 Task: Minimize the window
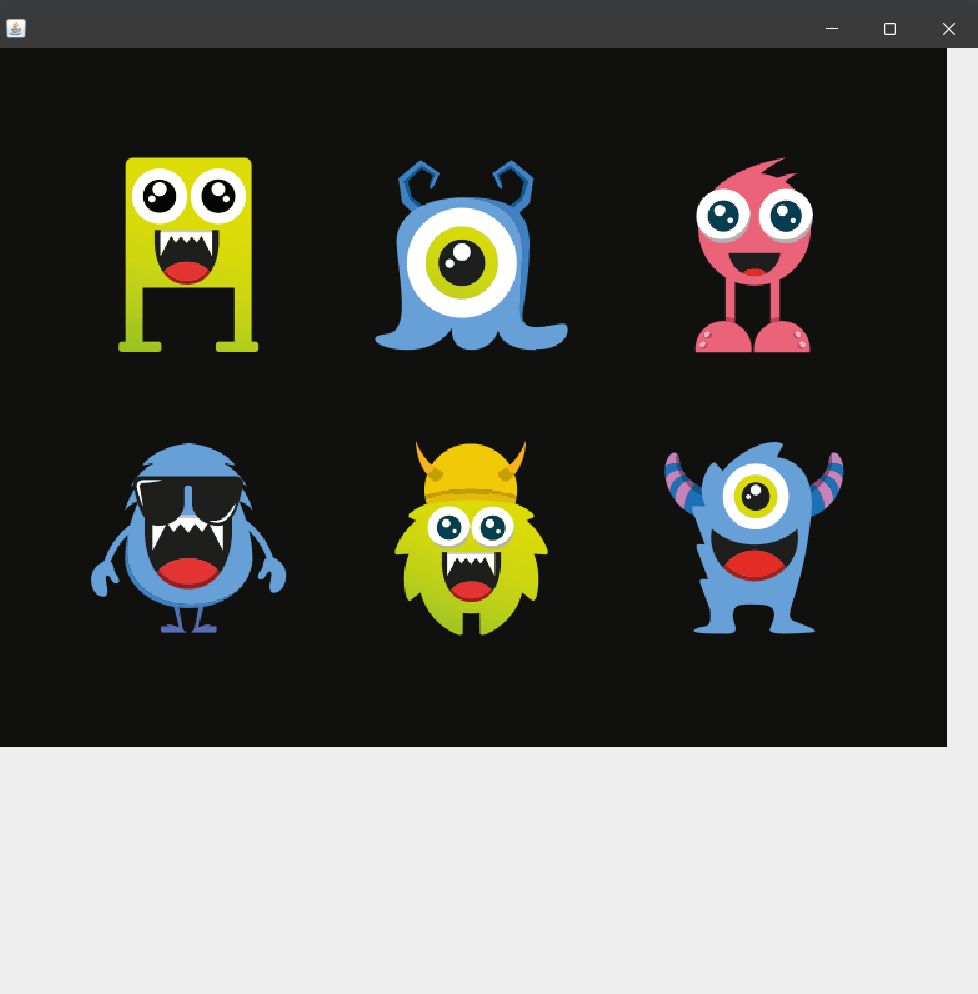(x=832, y=29)
